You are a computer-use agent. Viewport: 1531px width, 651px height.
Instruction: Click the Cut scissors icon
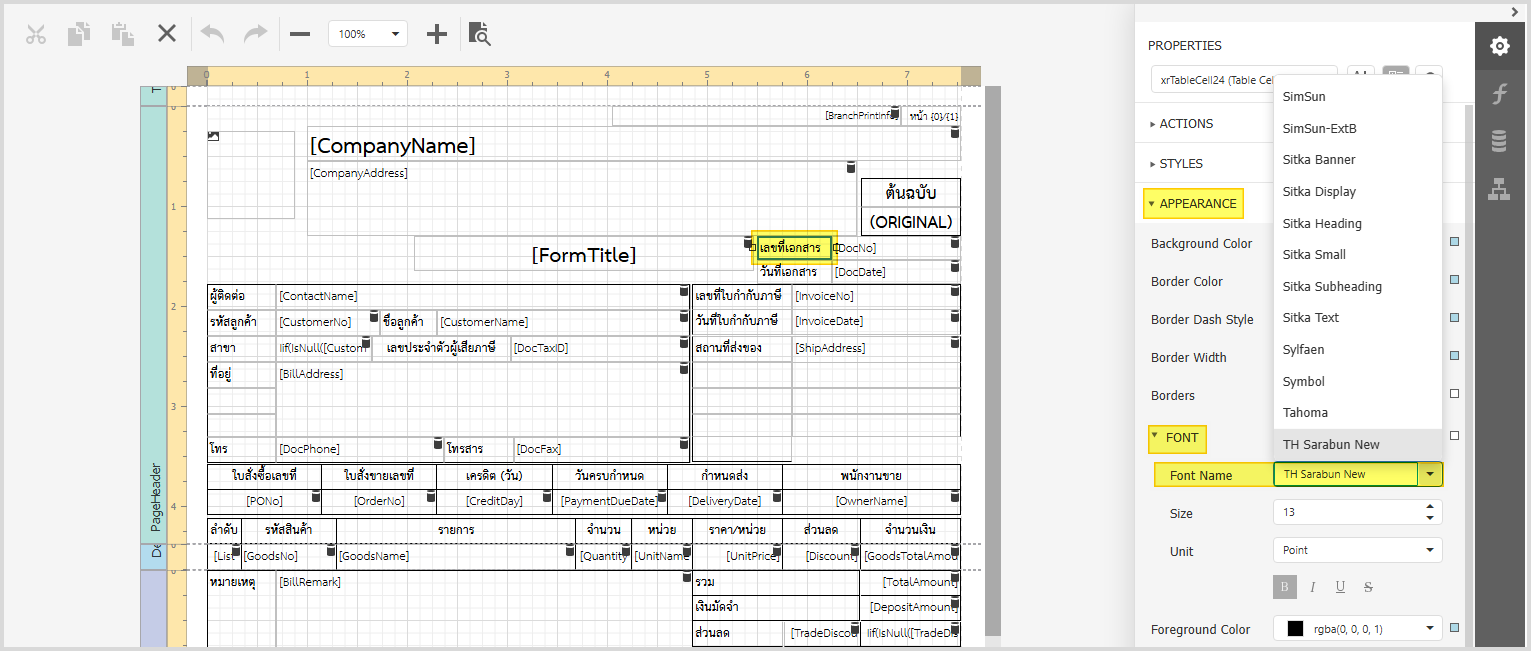pyautogui.click(x=36, y=34)
